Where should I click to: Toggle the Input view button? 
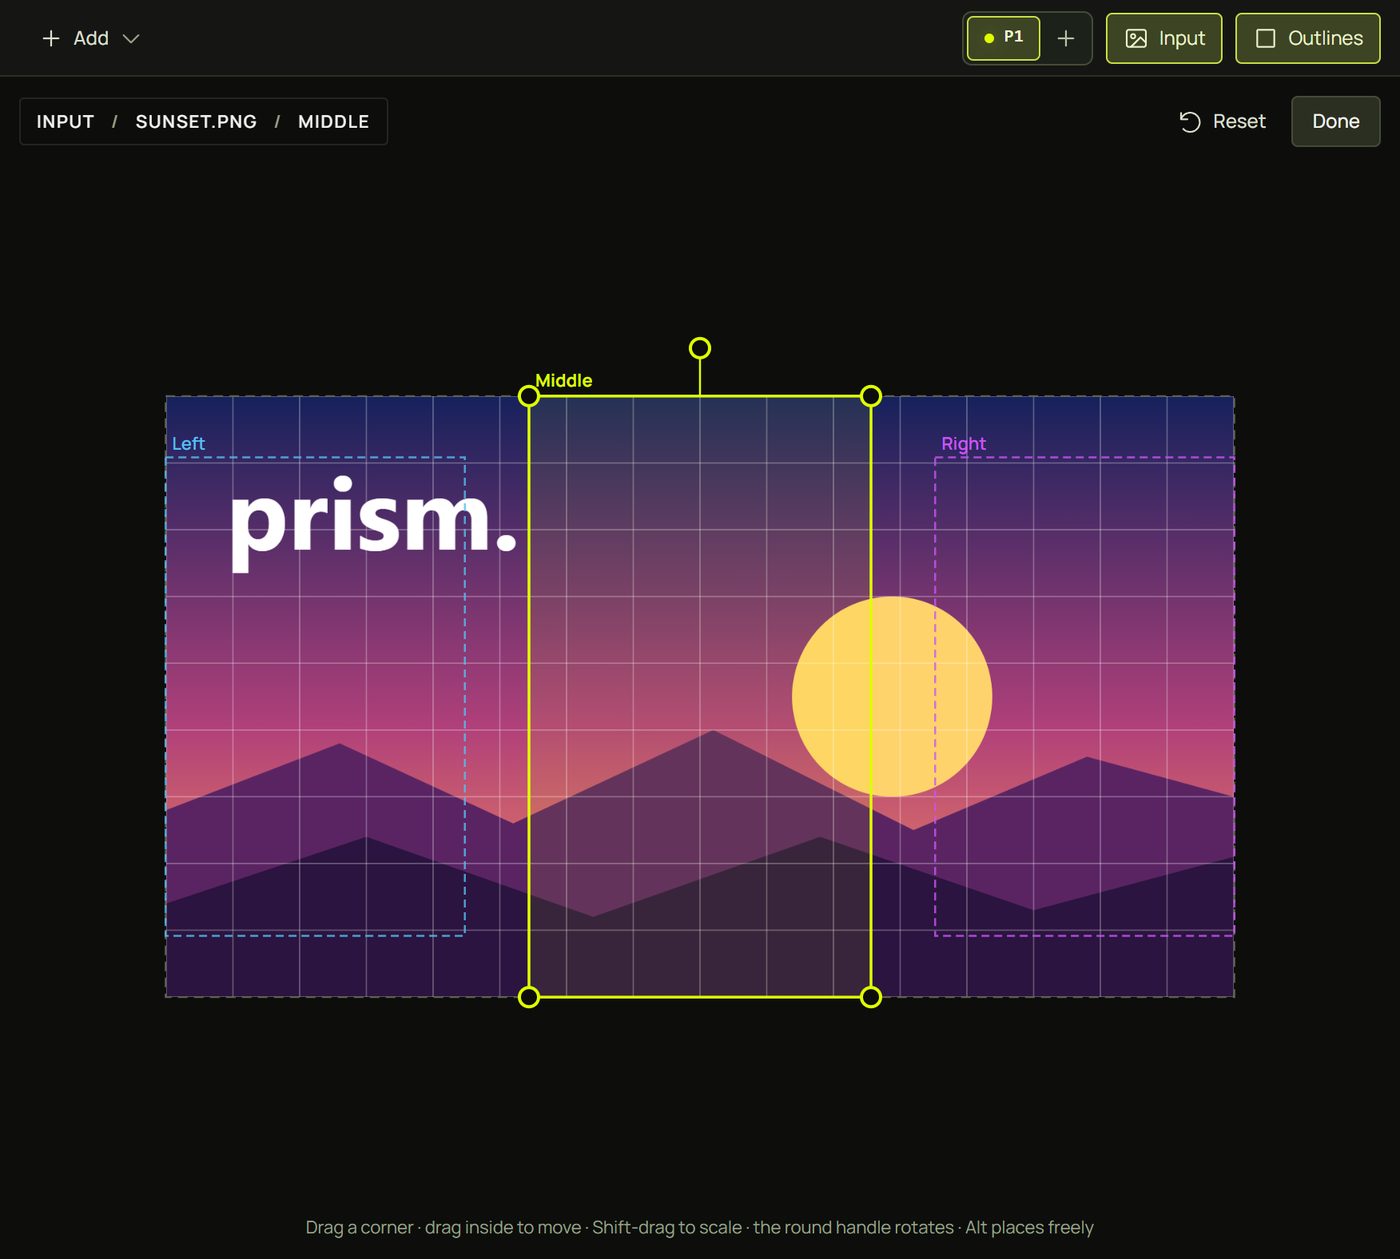coord(1164,38)
